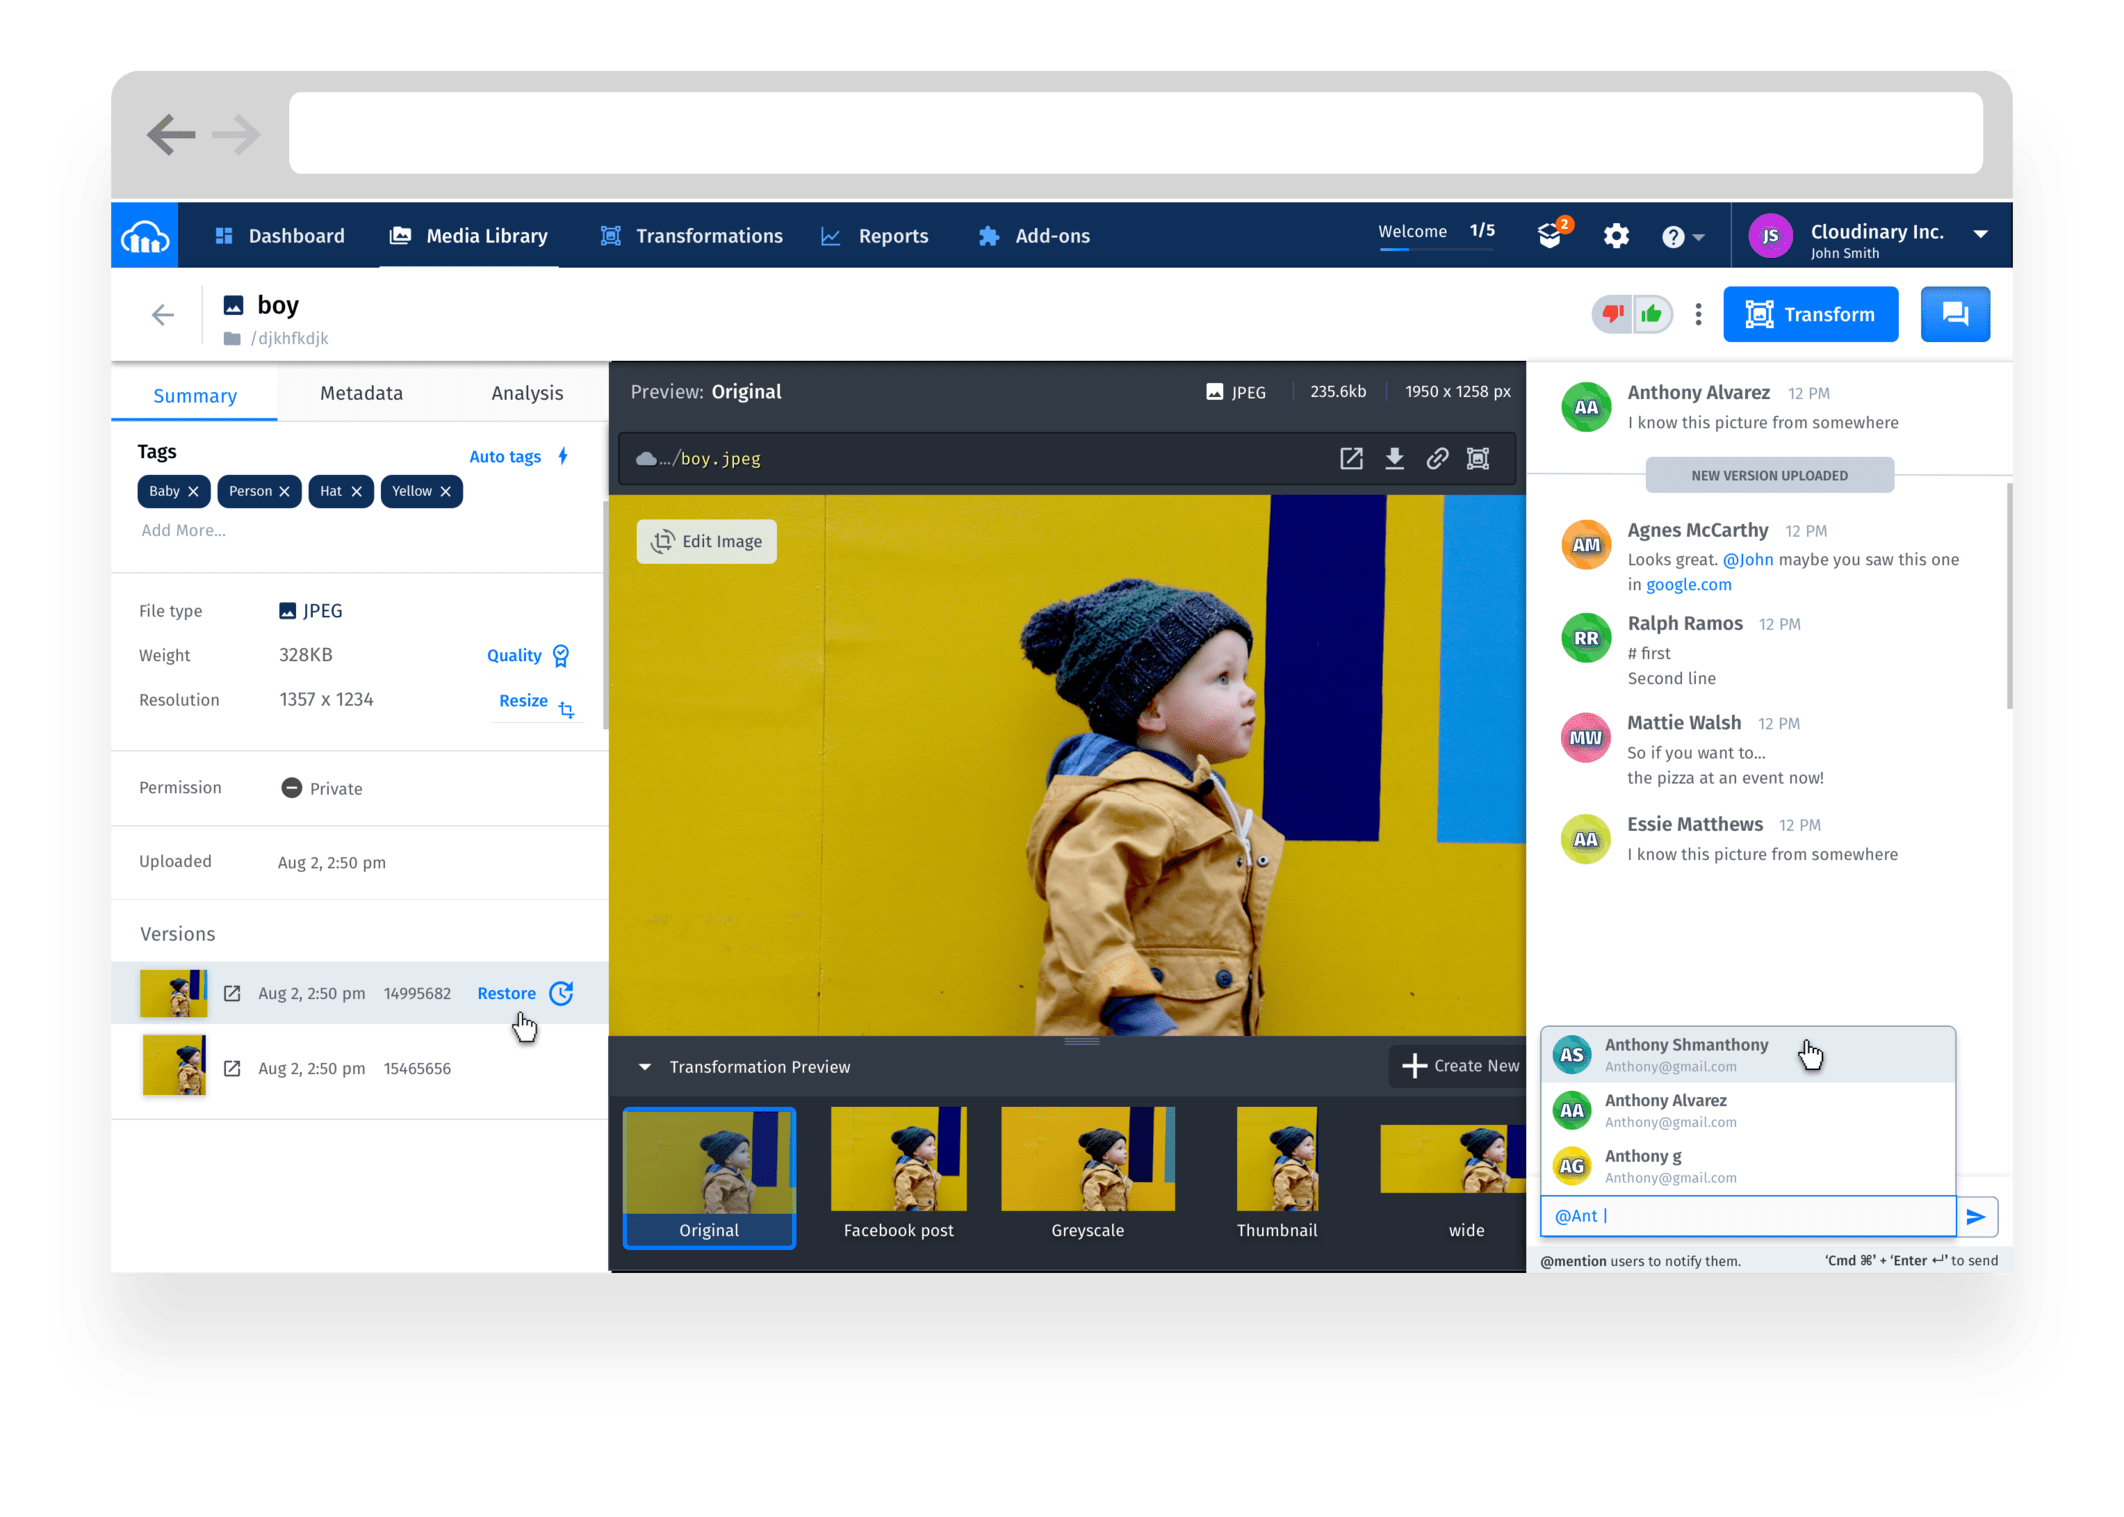Image resolution: width=2124 pixels, height=1517 pixels.
Task: Download the original boy.jpeg image
Action: [x=1395, y=459]
